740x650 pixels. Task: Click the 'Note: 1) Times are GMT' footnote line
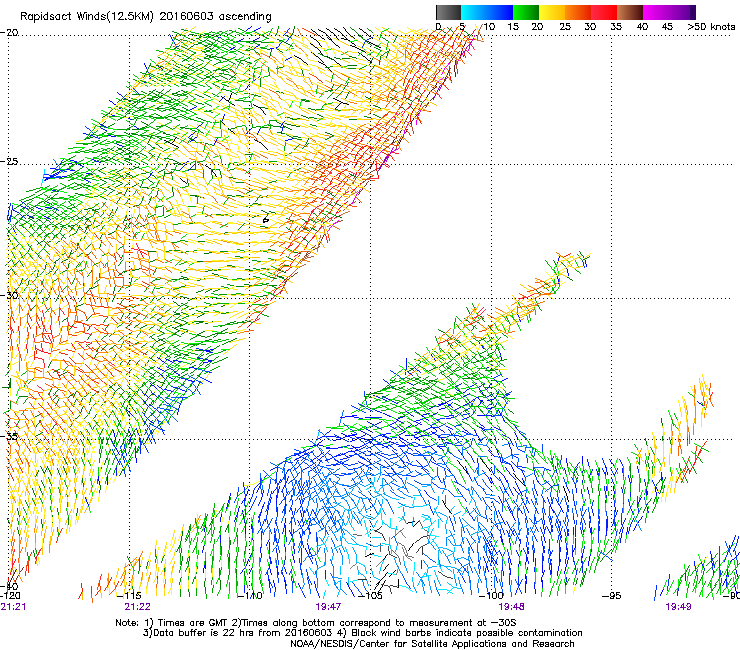point(316,623)
